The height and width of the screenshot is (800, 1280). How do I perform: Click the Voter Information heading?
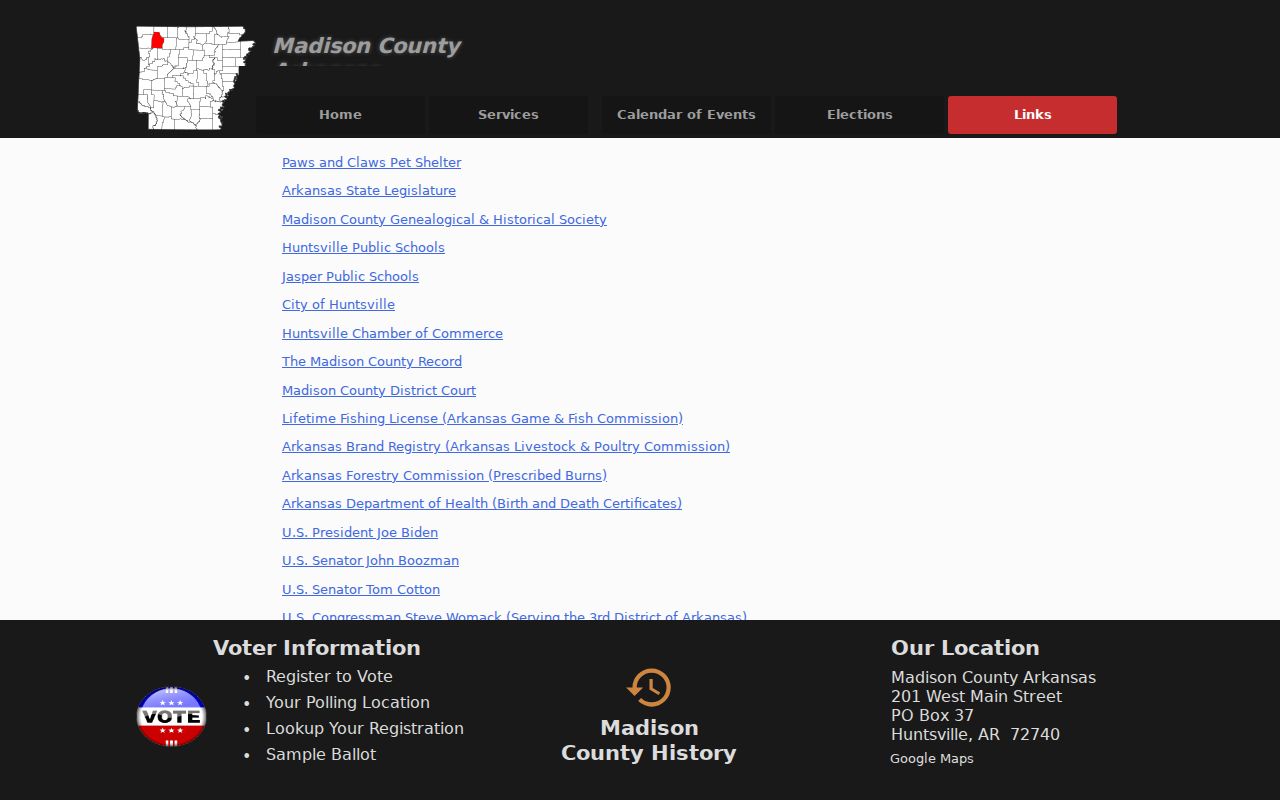point(317,648)
